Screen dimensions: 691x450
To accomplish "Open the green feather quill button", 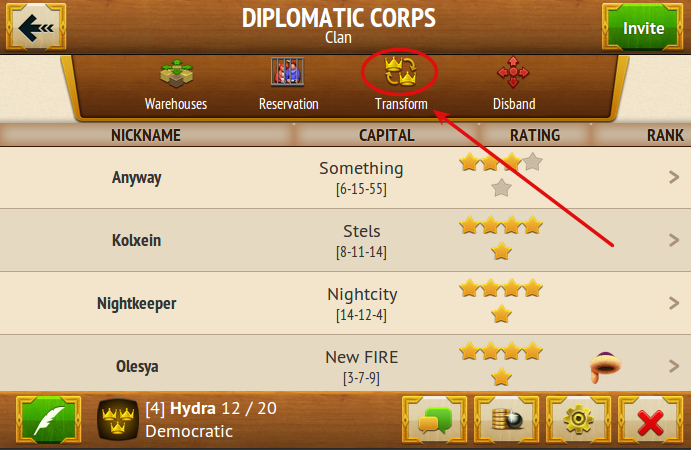I will pyautogui.click(x=48, y=420).
